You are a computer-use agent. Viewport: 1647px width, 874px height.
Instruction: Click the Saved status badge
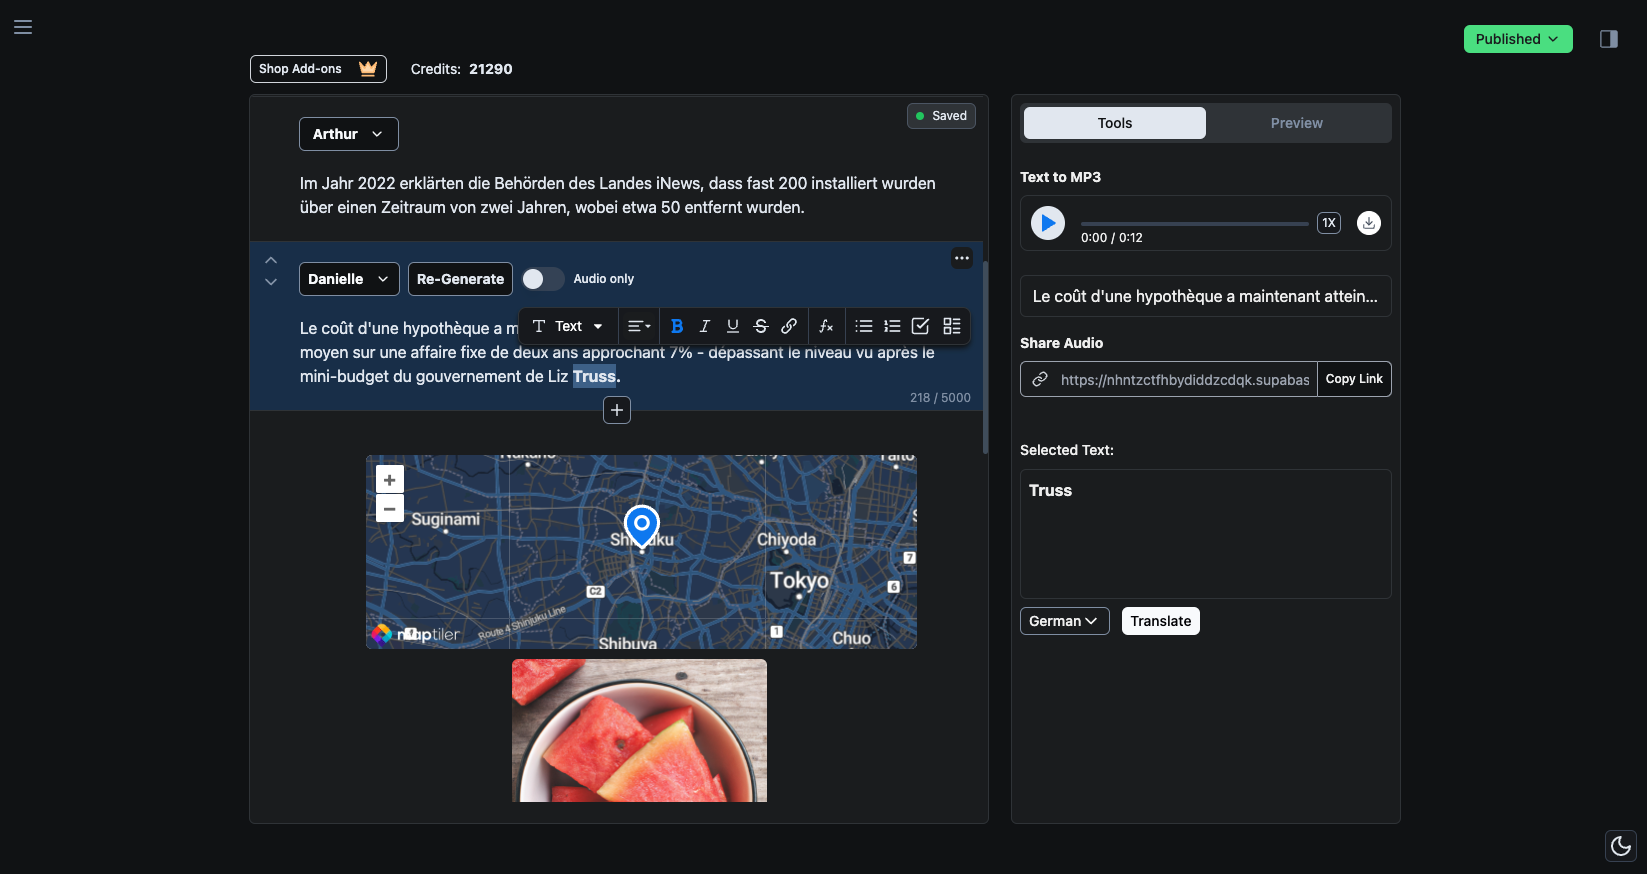[x=941, y=116]
